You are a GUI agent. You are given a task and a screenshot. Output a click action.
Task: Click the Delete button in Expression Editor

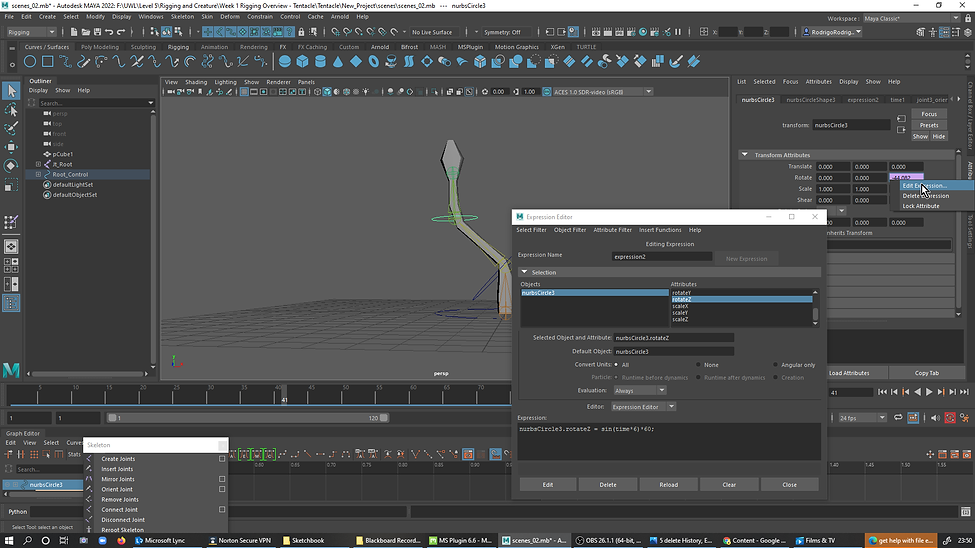click(608, 485)
